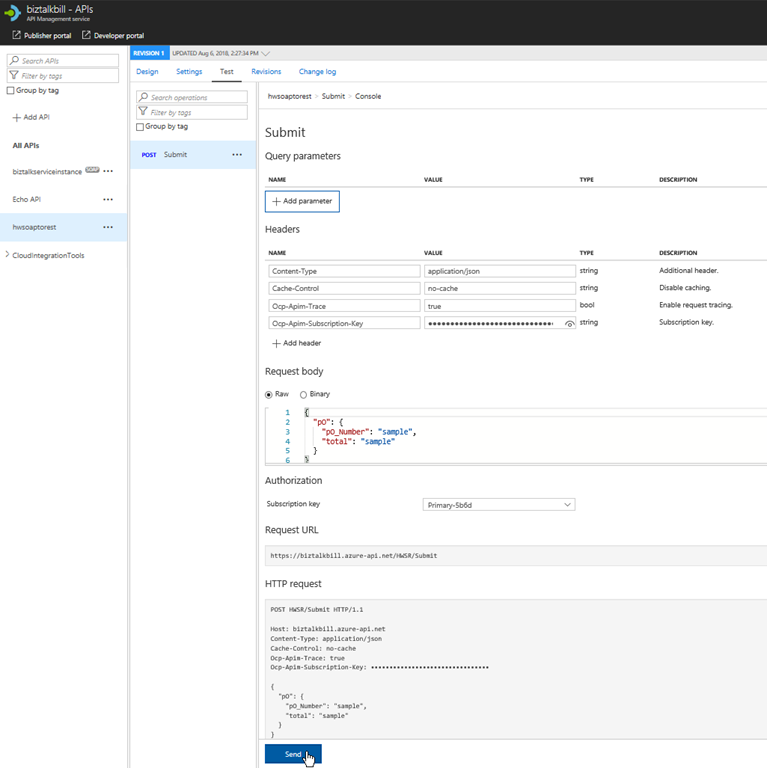Select Echo API in the list

(26, 199)
